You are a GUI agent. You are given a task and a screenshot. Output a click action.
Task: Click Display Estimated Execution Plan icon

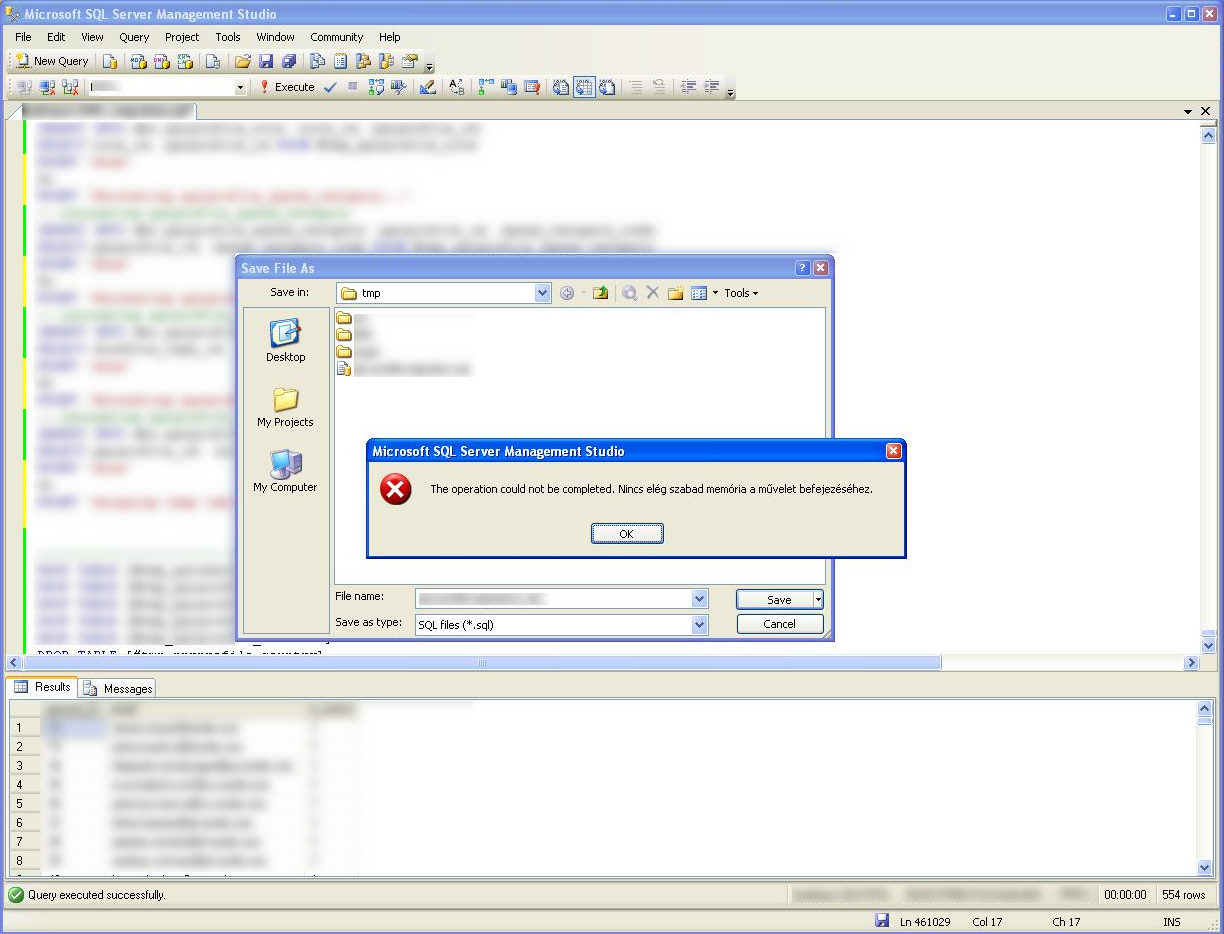point(376,87)
